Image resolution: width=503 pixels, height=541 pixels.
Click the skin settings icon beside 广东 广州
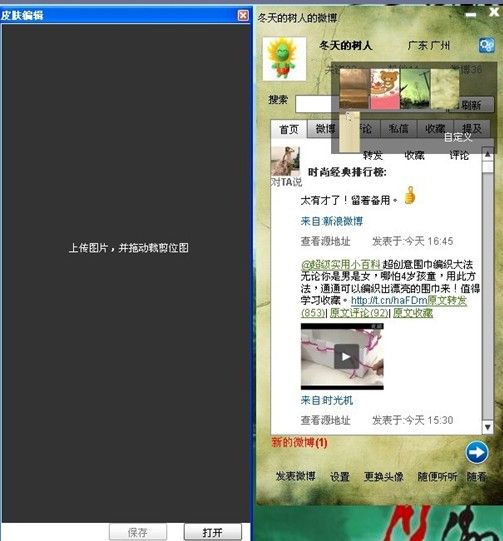pos(487,45)
